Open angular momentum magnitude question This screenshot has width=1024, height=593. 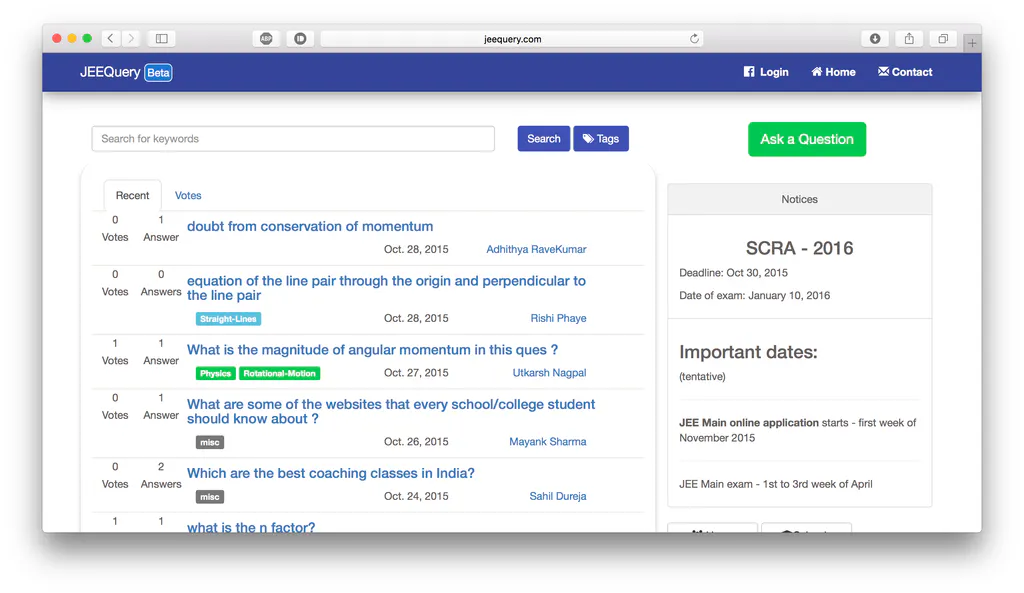coord(372,349)
